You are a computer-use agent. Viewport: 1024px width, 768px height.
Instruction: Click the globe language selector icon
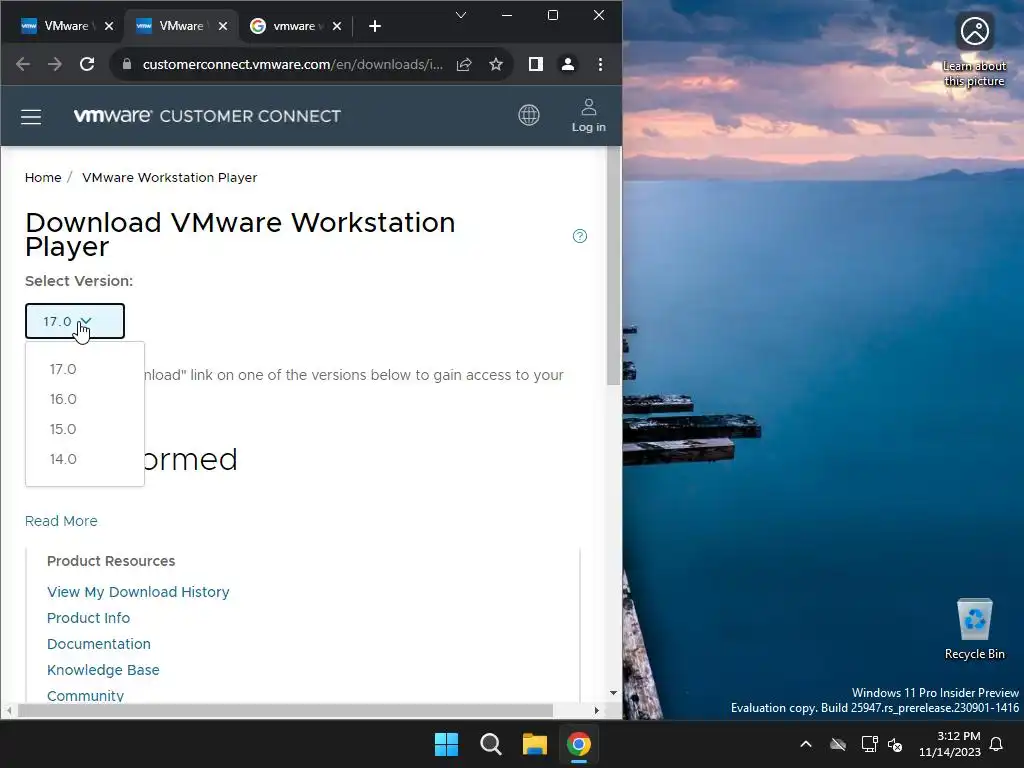529,115
